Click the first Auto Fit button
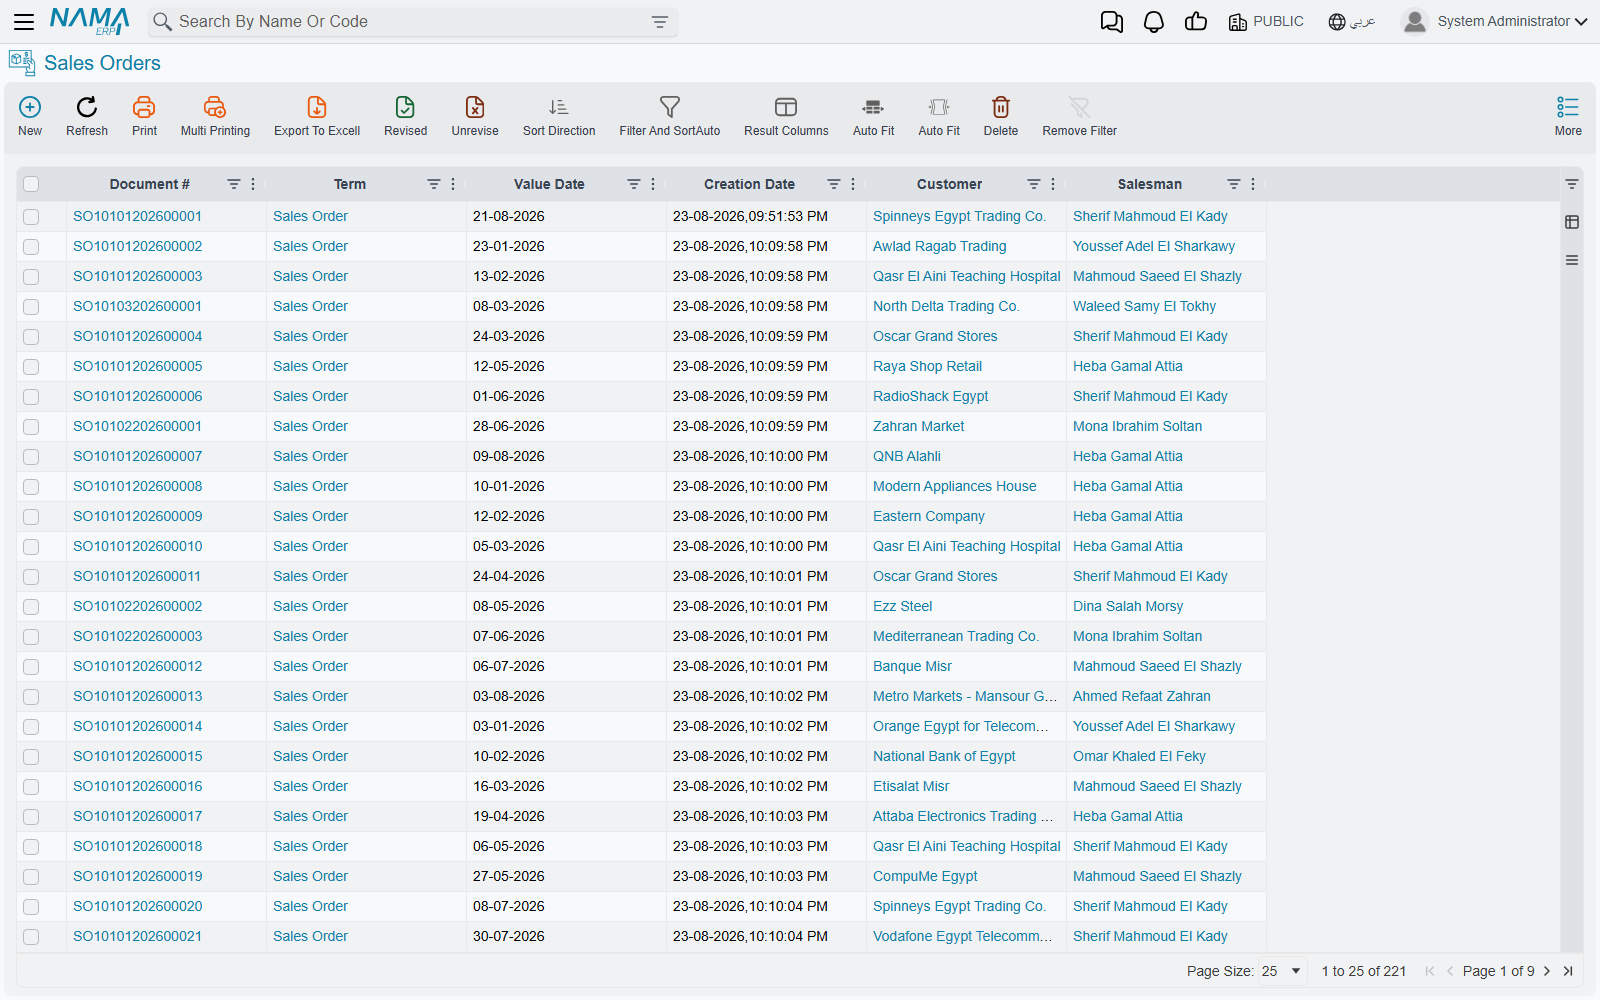 pyautogui.click(x=873, y=116)
